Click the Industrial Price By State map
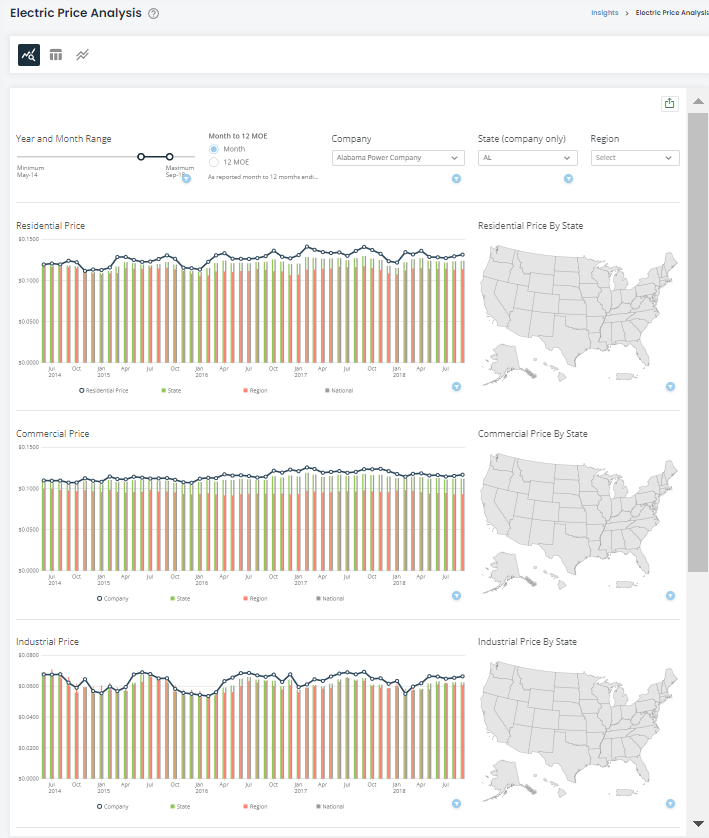Image resolution: width=709 pixels, height=838 pixels. pyautogui.click(x=579, y=731)
